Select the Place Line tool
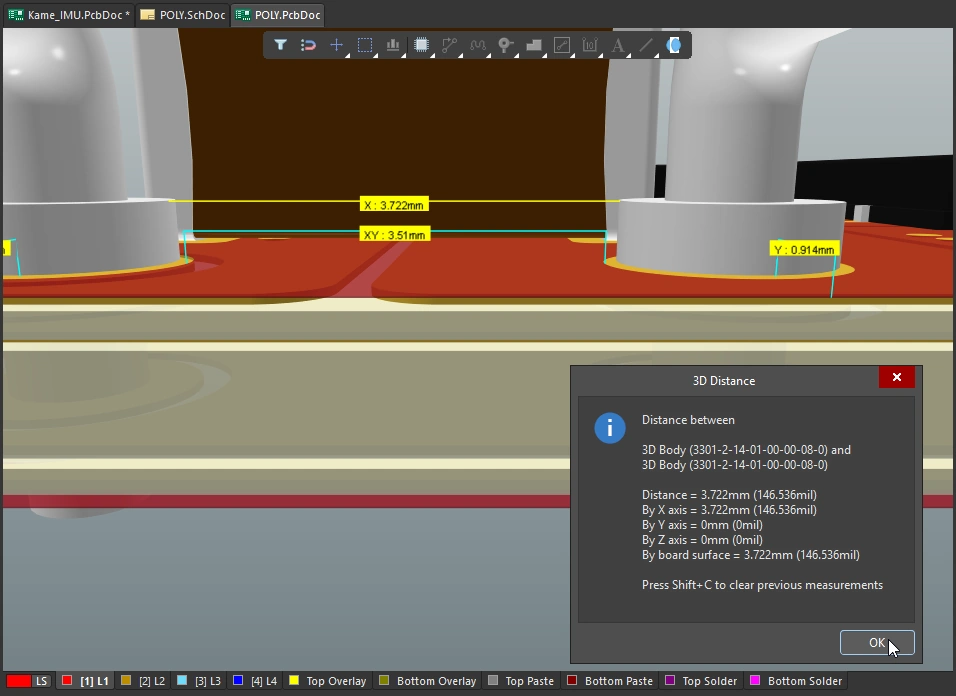The width and height of the screenshot is (956, 696). (646, 45)
